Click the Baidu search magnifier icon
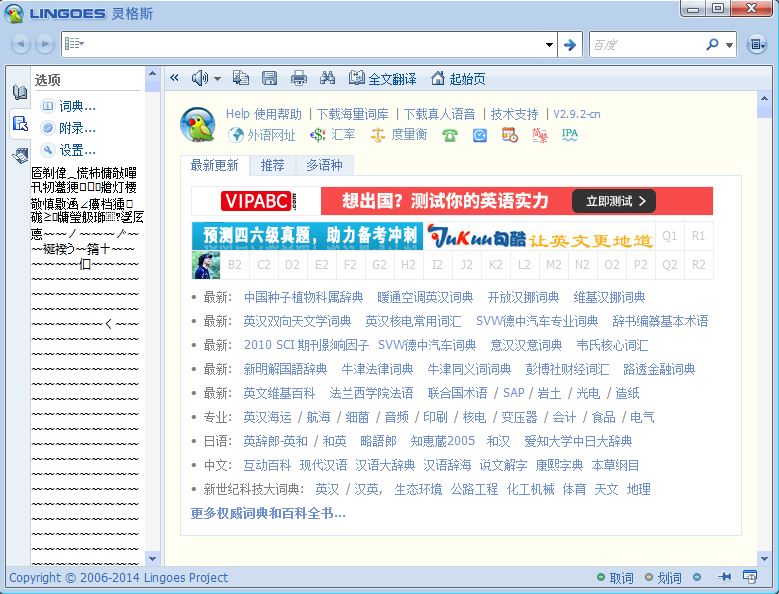 point(712,45)
